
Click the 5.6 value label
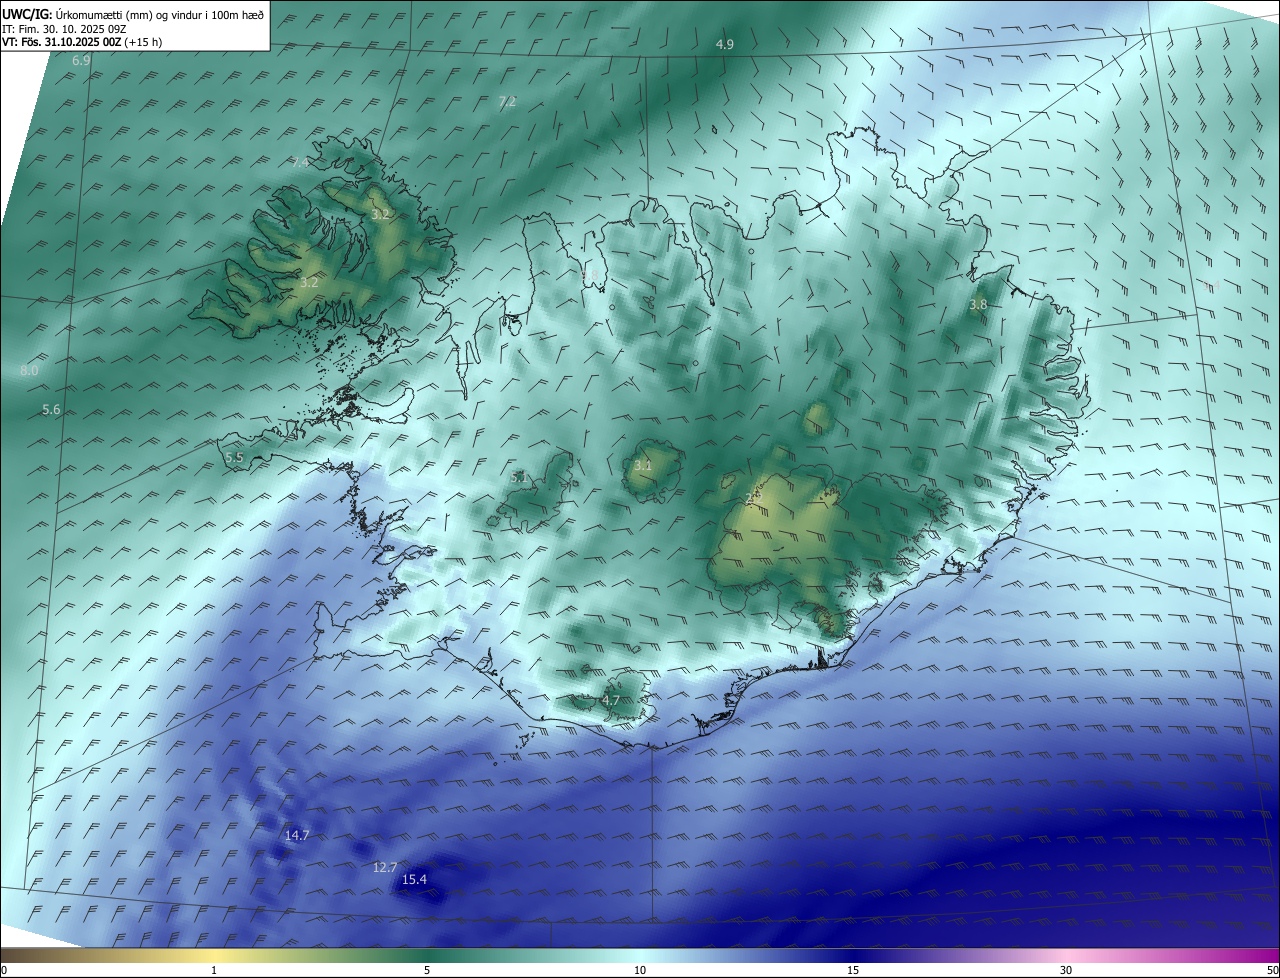pos(52,411)
